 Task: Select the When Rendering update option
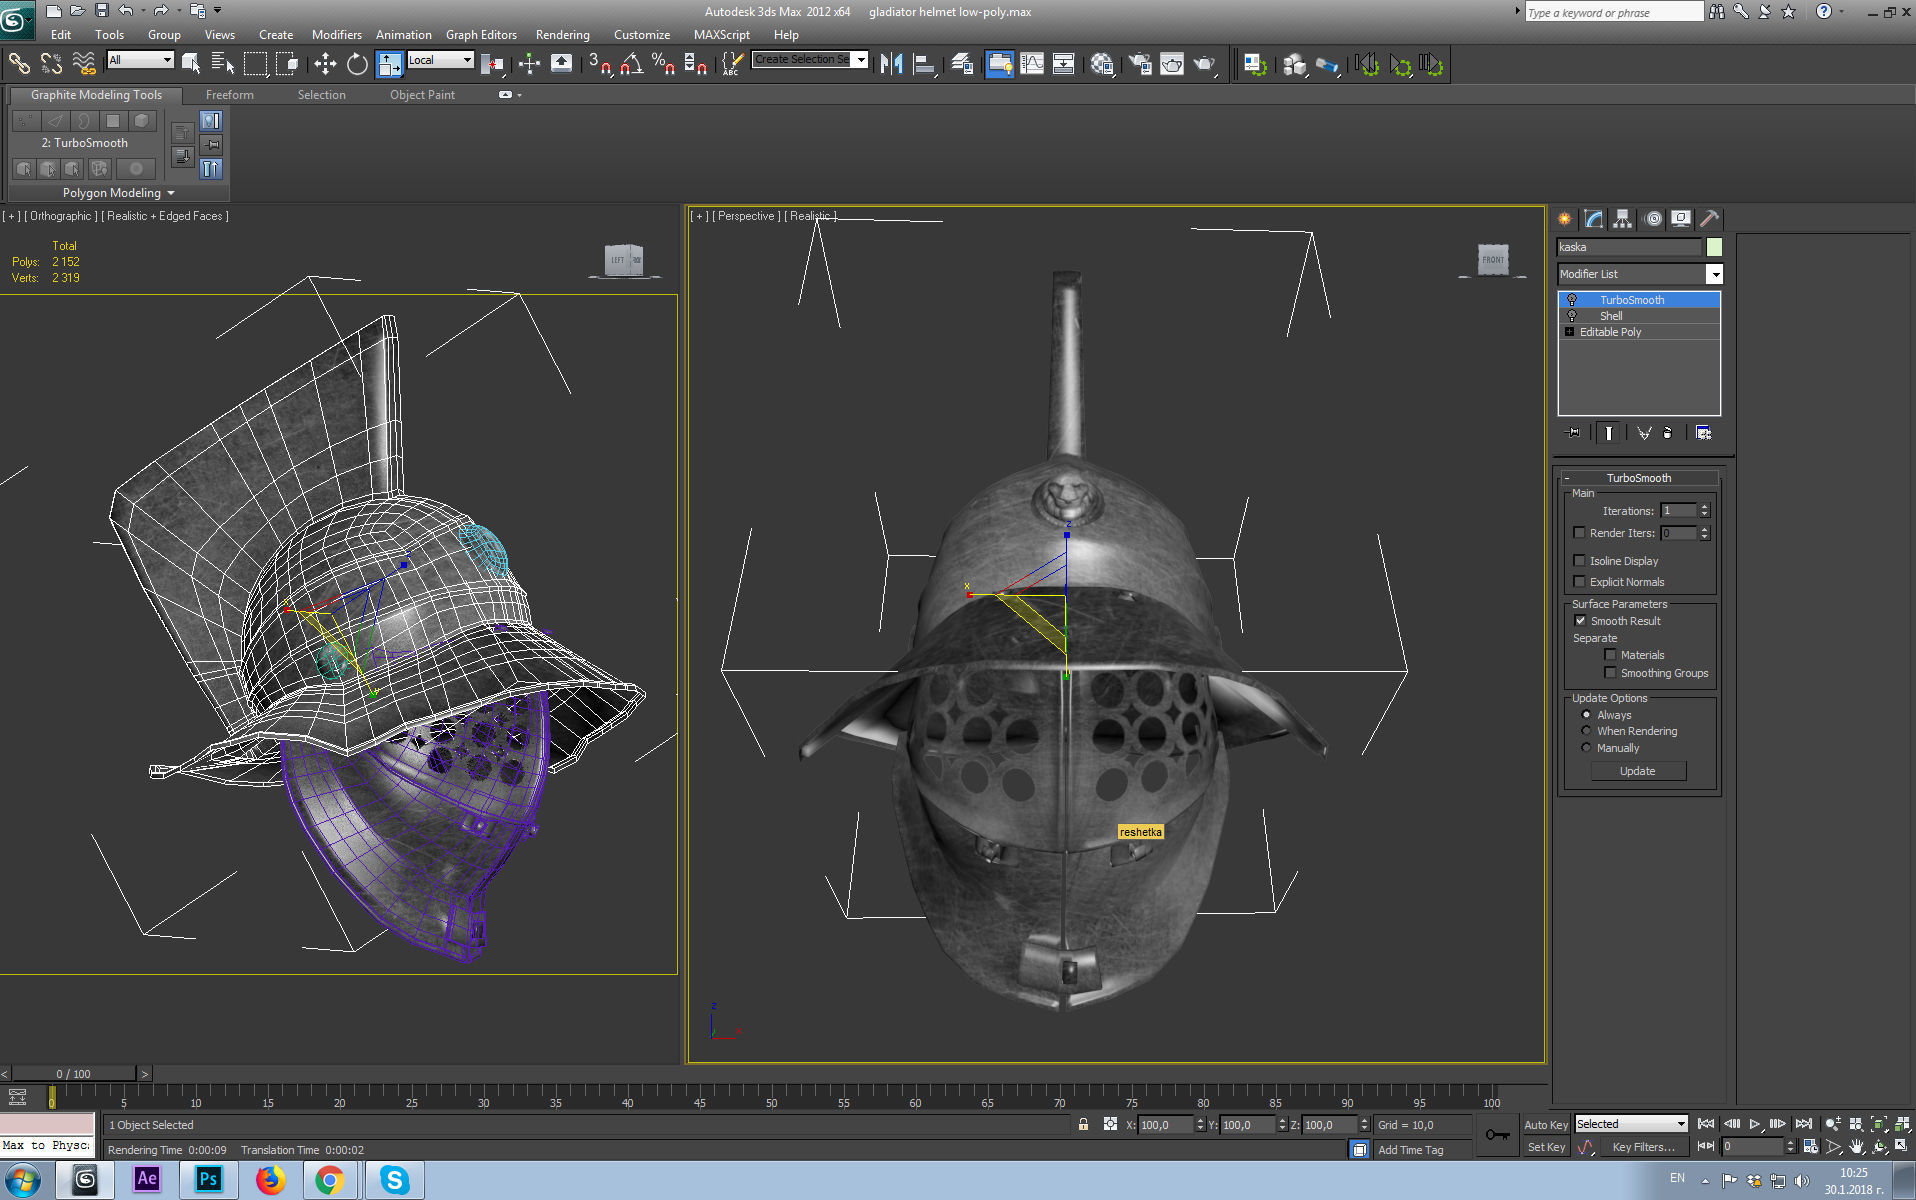1586,731
